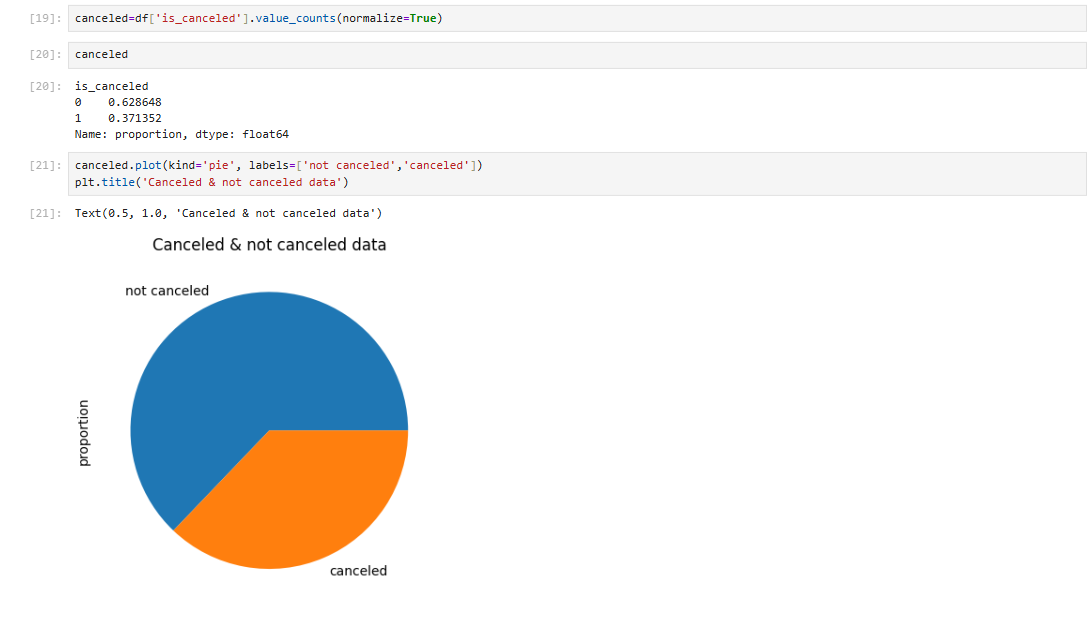
Task: Click the [19] input prompt label
Action: [45, 19]
